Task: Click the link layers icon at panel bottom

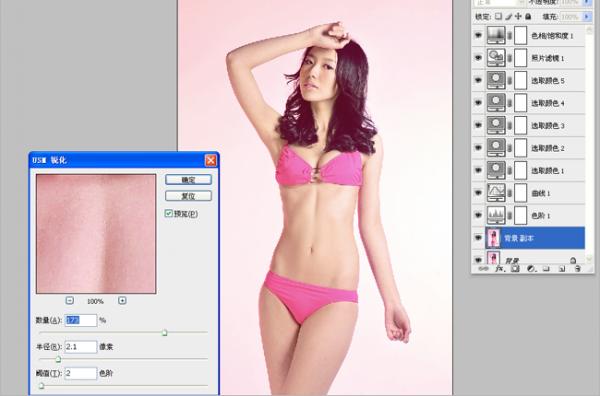Action: point(483,269)
